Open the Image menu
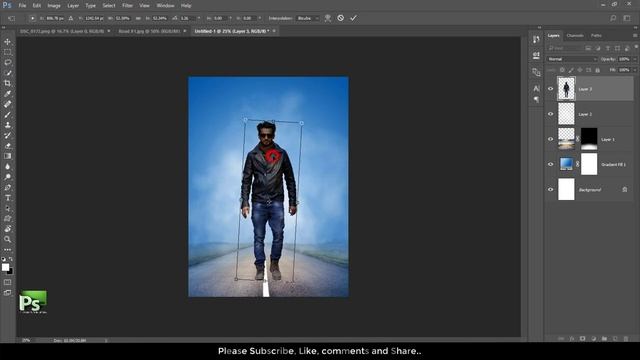 [53, 6]
